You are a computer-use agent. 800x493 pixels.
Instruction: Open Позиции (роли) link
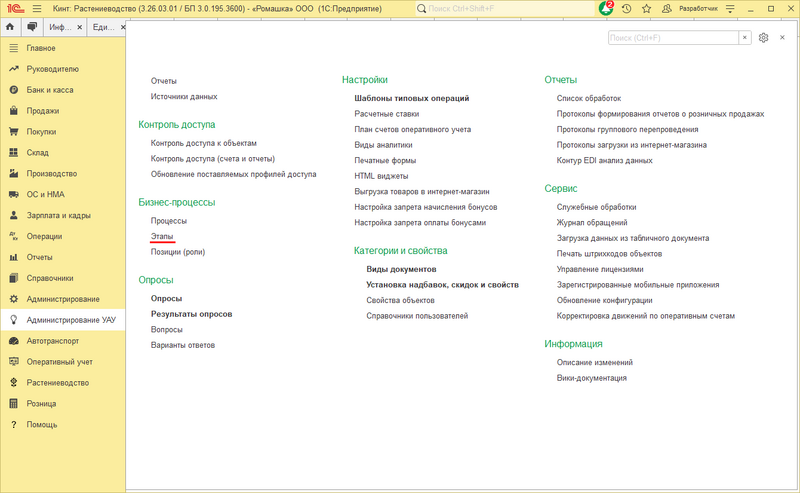[x=178, y=252]
